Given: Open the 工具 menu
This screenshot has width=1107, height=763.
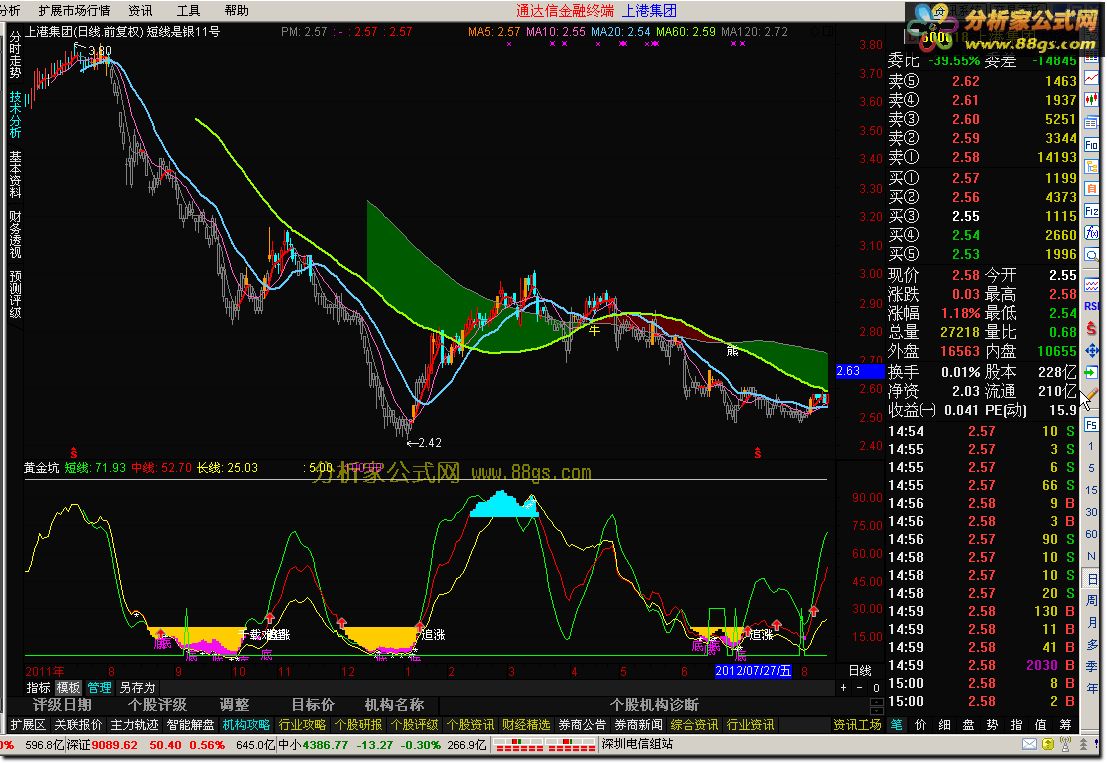Looking at the screenshot, I should [188, 11].
